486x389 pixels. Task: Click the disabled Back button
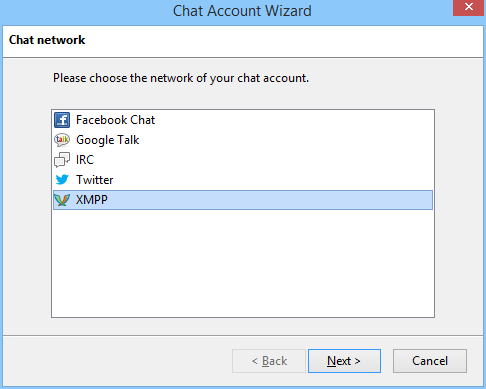point(269,361)
